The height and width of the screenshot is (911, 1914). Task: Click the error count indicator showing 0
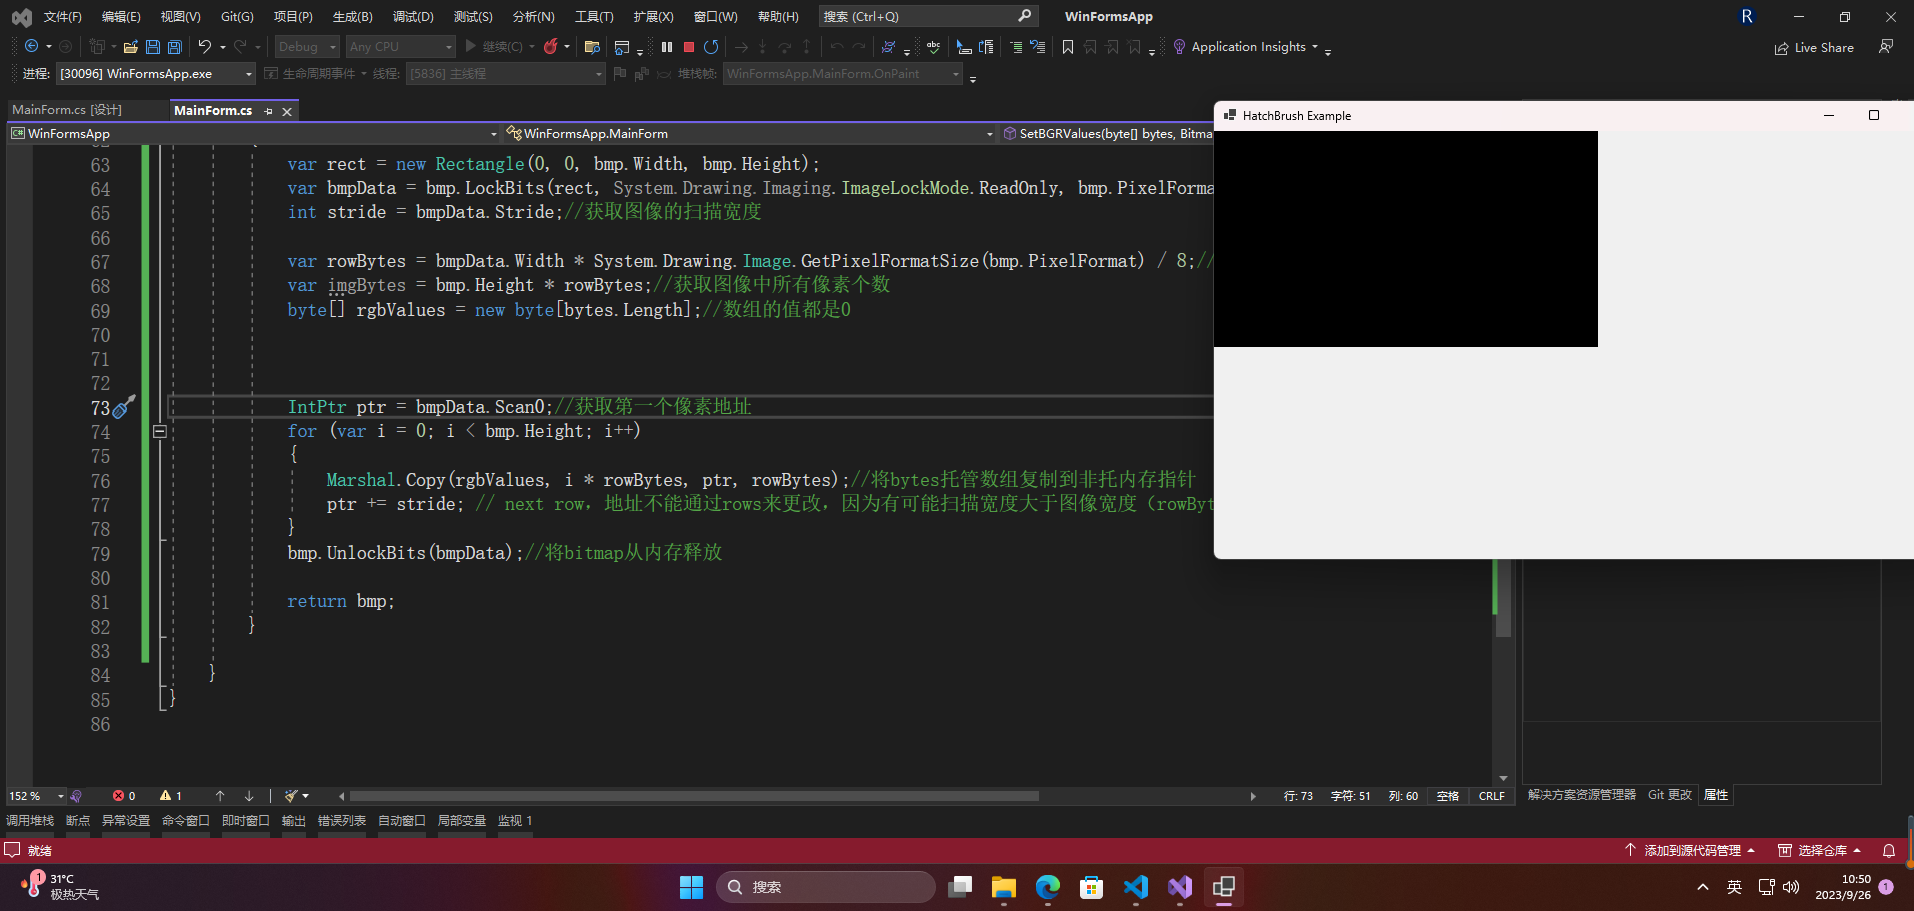(124, 796)
